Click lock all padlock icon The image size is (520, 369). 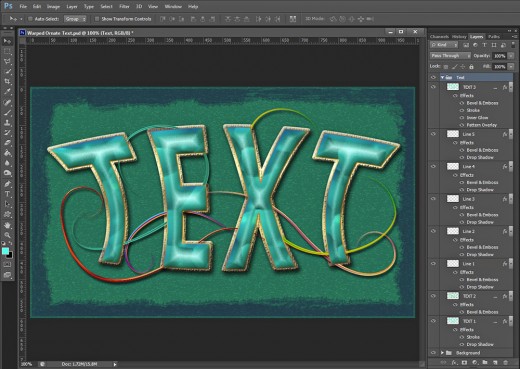coord(471,67)
